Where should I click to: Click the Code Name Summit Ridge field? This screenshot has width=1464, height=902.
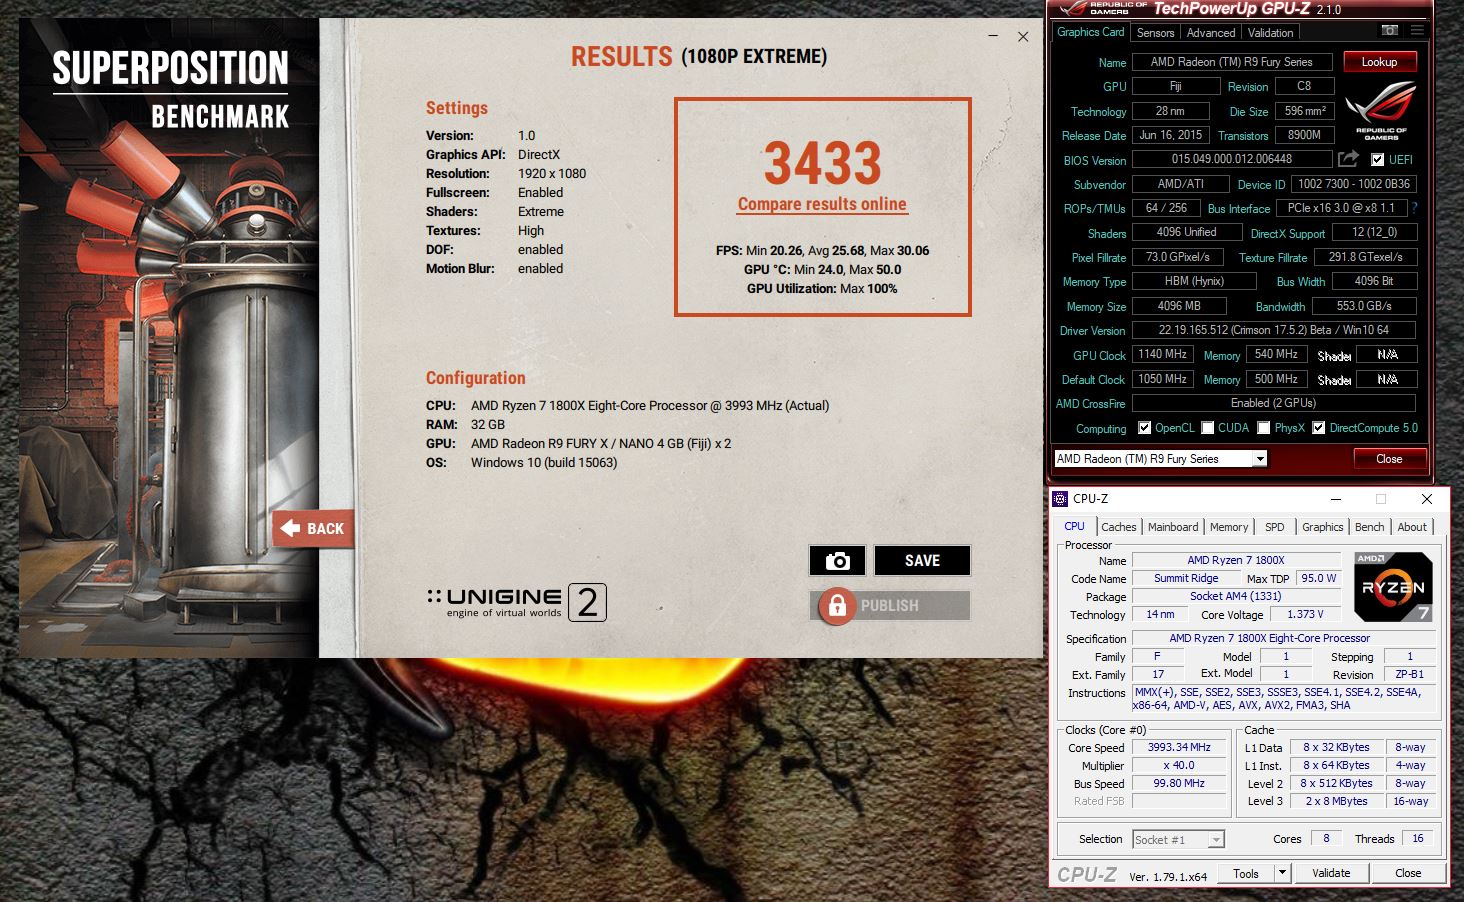pos(1186,578)
